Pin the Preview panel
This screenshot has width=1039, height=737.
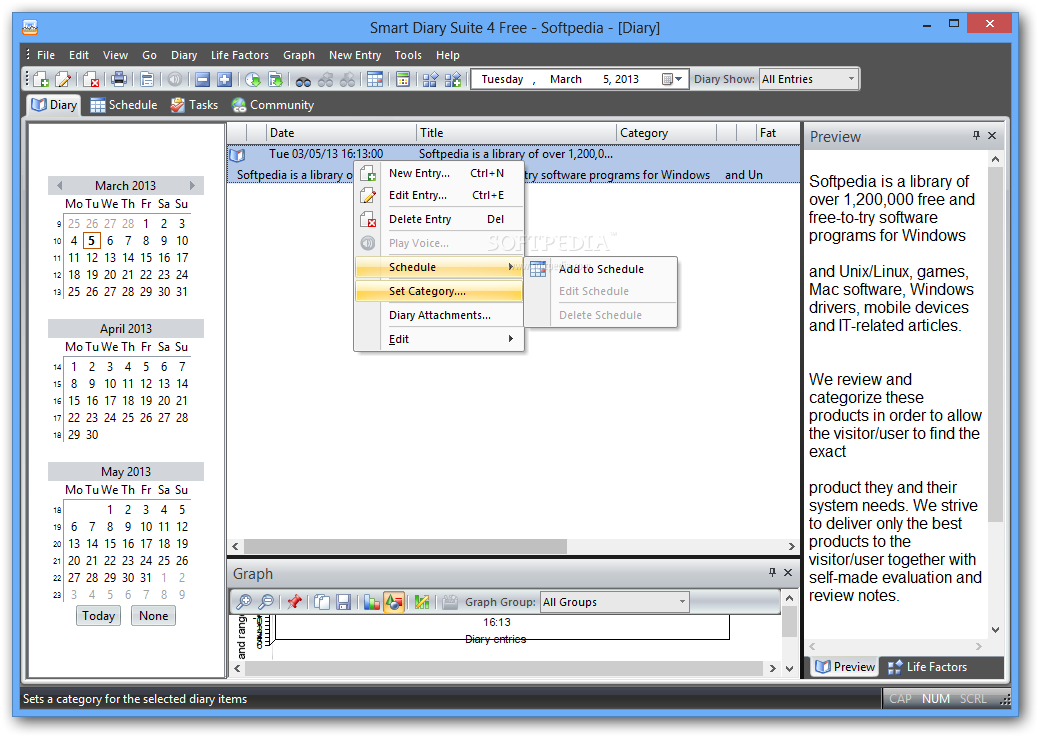976,135
